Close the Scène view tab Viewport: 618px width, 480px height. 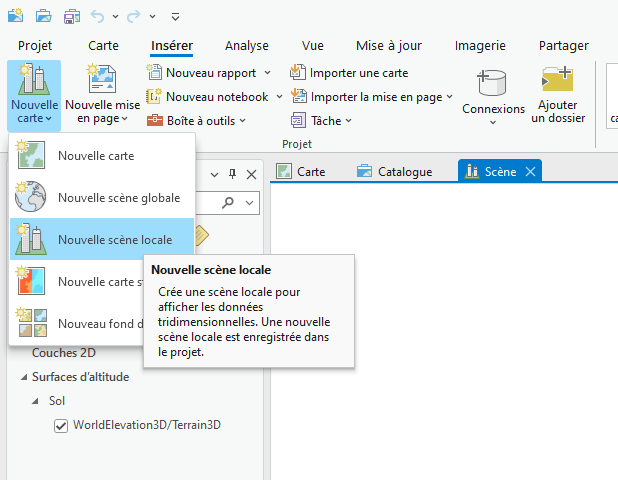[x=530, y=171]
